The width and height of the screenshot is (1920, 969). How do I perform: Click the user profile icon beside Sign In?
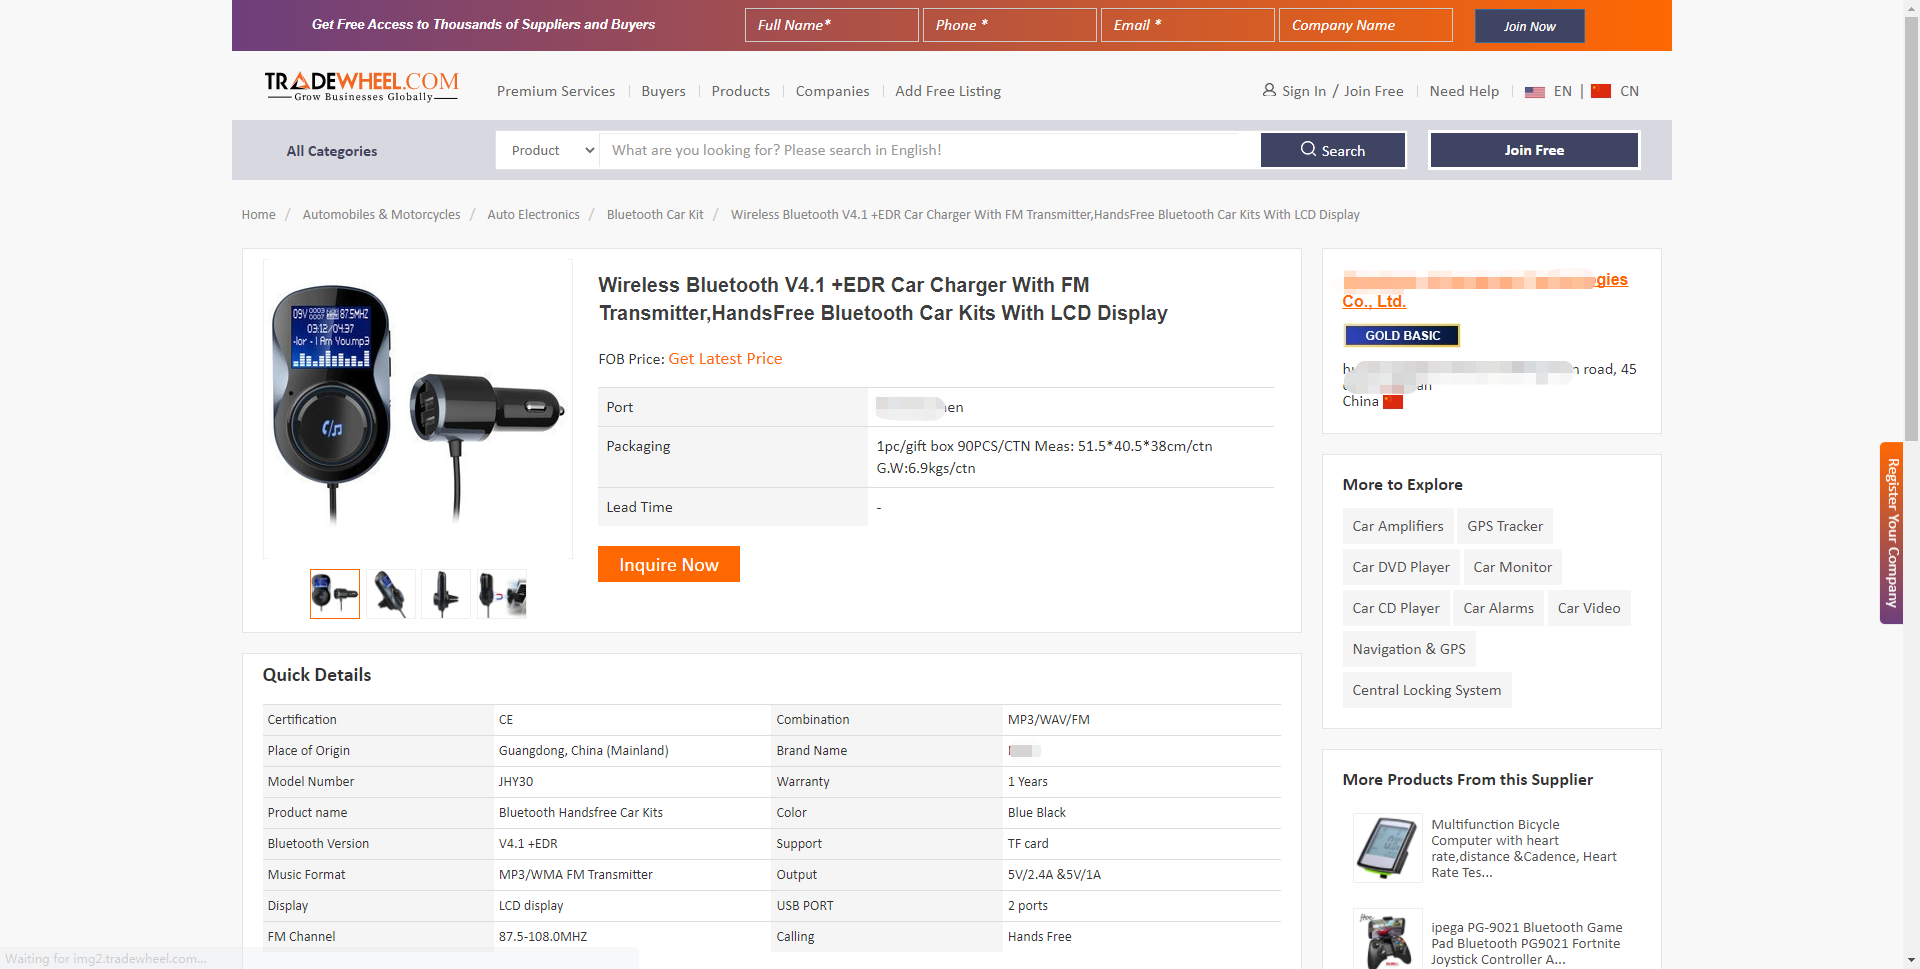pos(1269,90)
